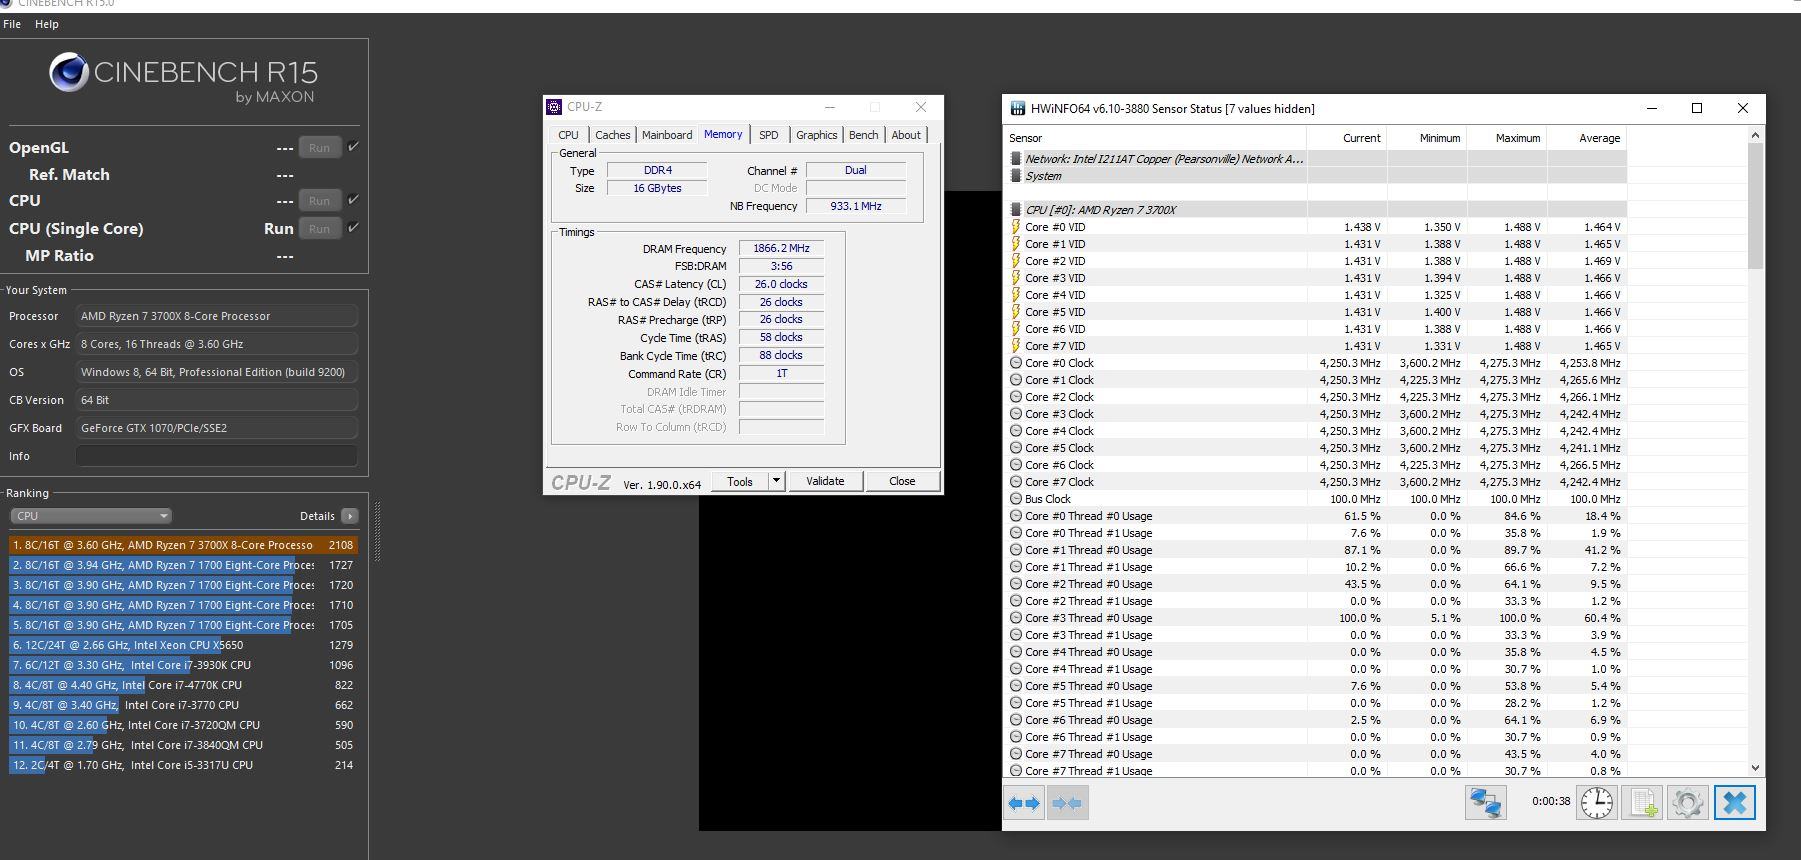Open the CPU ranking dropdown in Cinebench
This screenshot has width=1801, height=860.
pyautogui.click(x=91, y=516)
